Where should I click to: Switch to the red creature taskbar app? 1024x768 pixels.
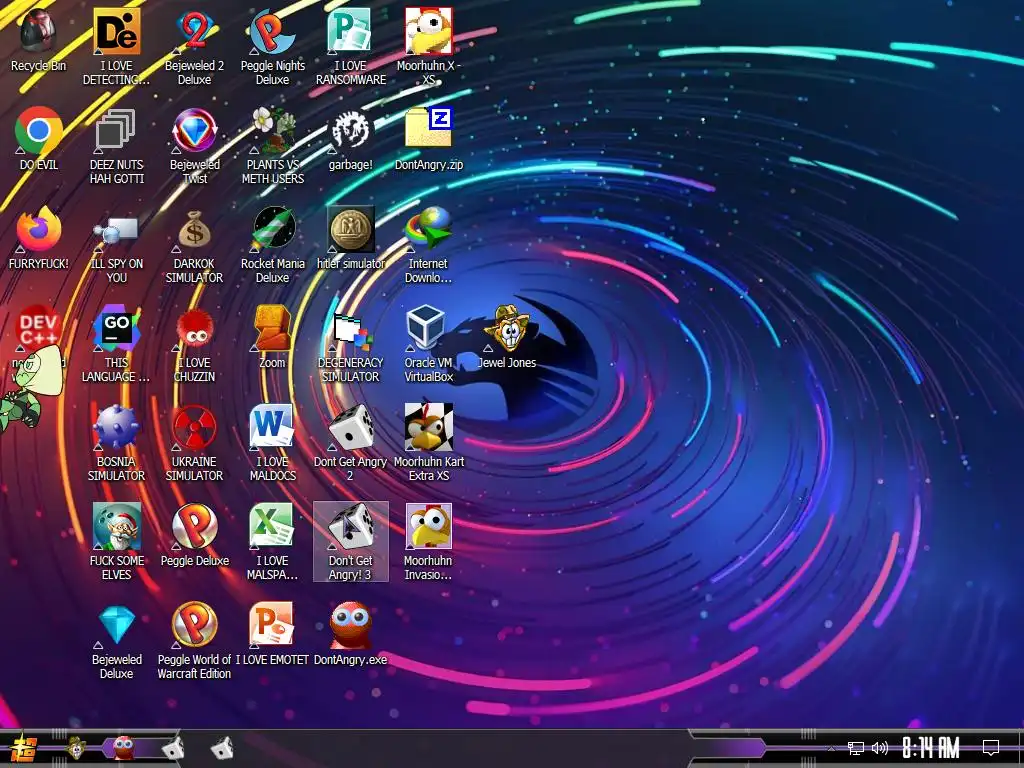(x=124, y=748)
